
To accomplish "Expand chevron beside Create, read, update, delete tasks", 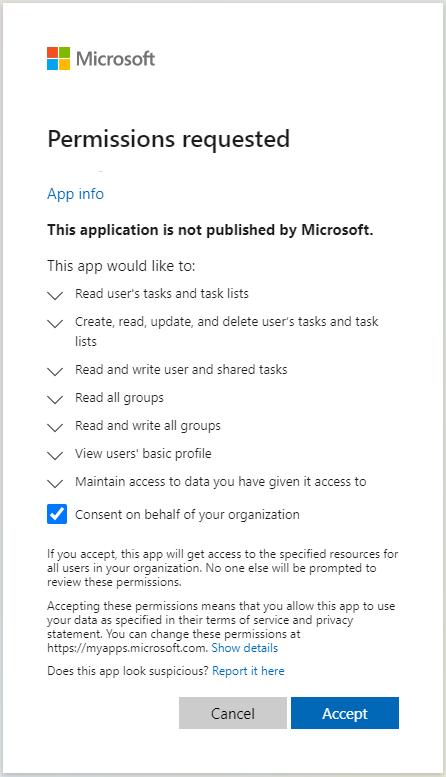I will (55, 324).
